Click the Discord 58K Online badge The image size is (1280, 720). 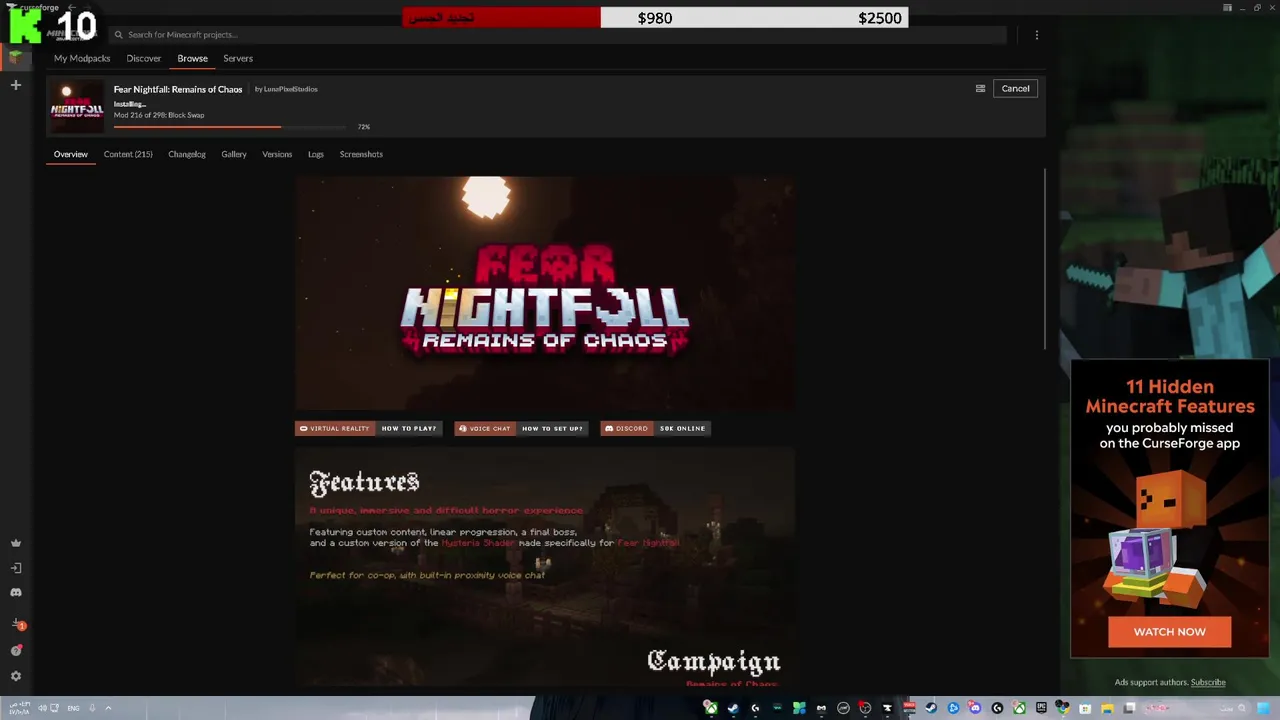655,428
